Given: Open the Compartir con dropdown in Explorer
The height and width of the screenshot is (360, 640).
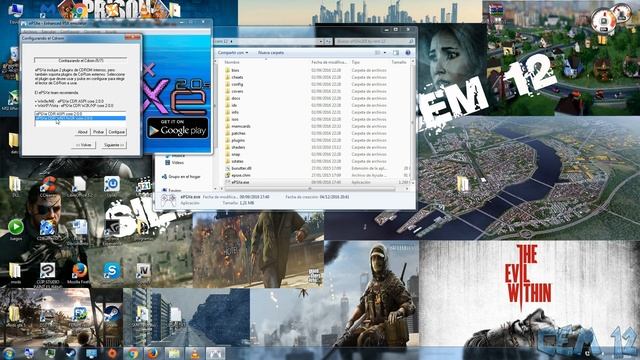Looking at the screenshot, I should [x=233, y=53].
